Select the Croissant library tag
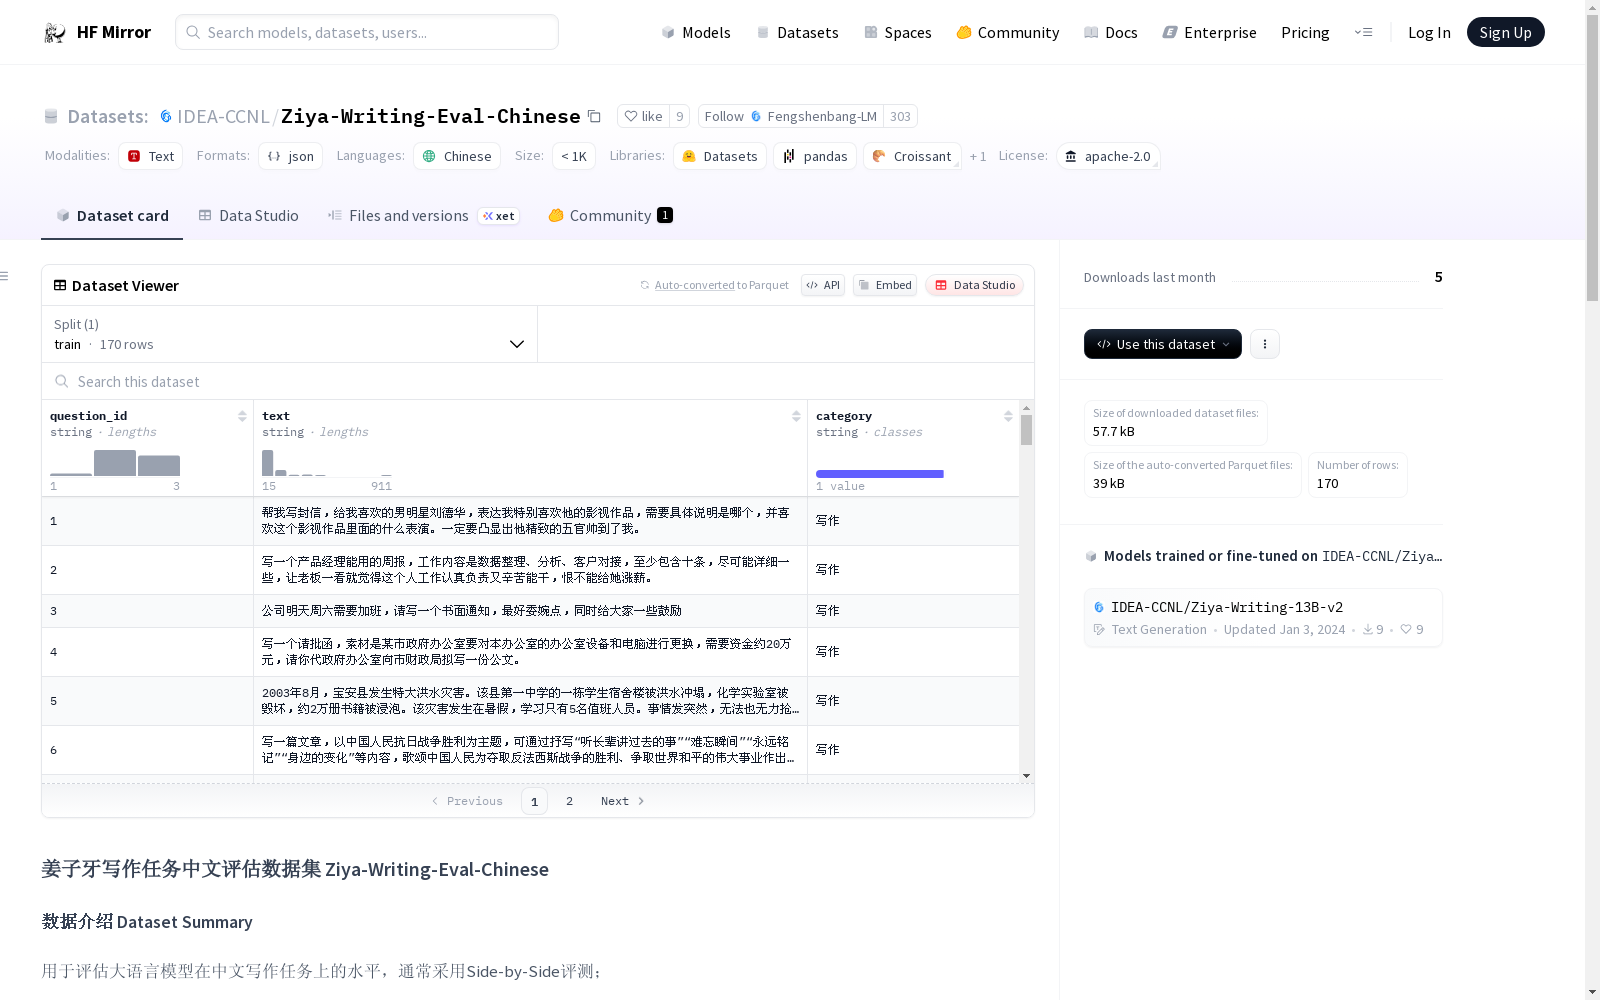The width and height of the screenshot is (1600, 1000). coord(912,156)
